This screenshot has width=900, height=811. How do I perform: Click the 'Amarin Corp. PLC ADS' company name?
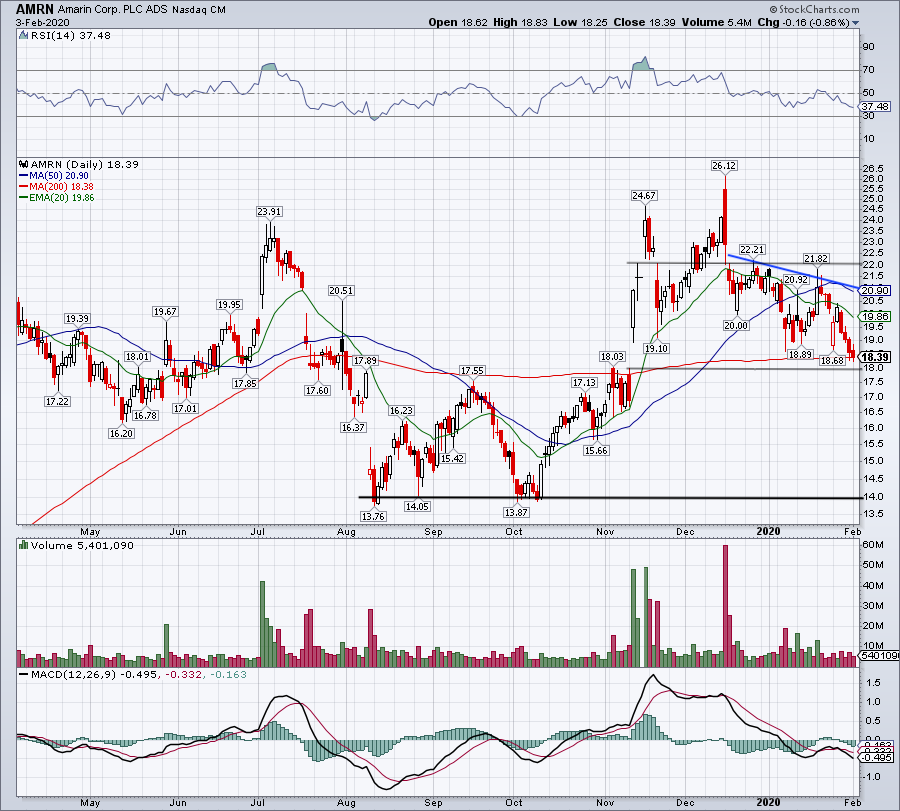coord(112,10)
